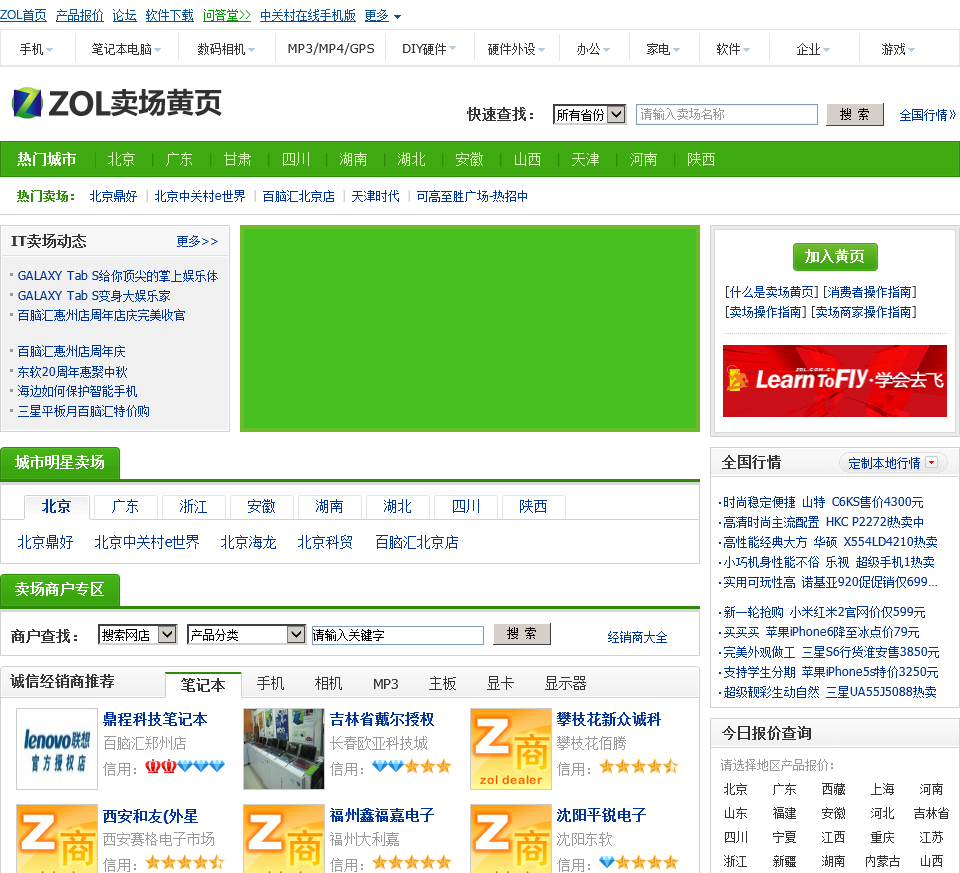The width and height of the screenshot is (960, 873).
Task: Click the 搜索 button in 商户查找
Action: tap(522, 634)
